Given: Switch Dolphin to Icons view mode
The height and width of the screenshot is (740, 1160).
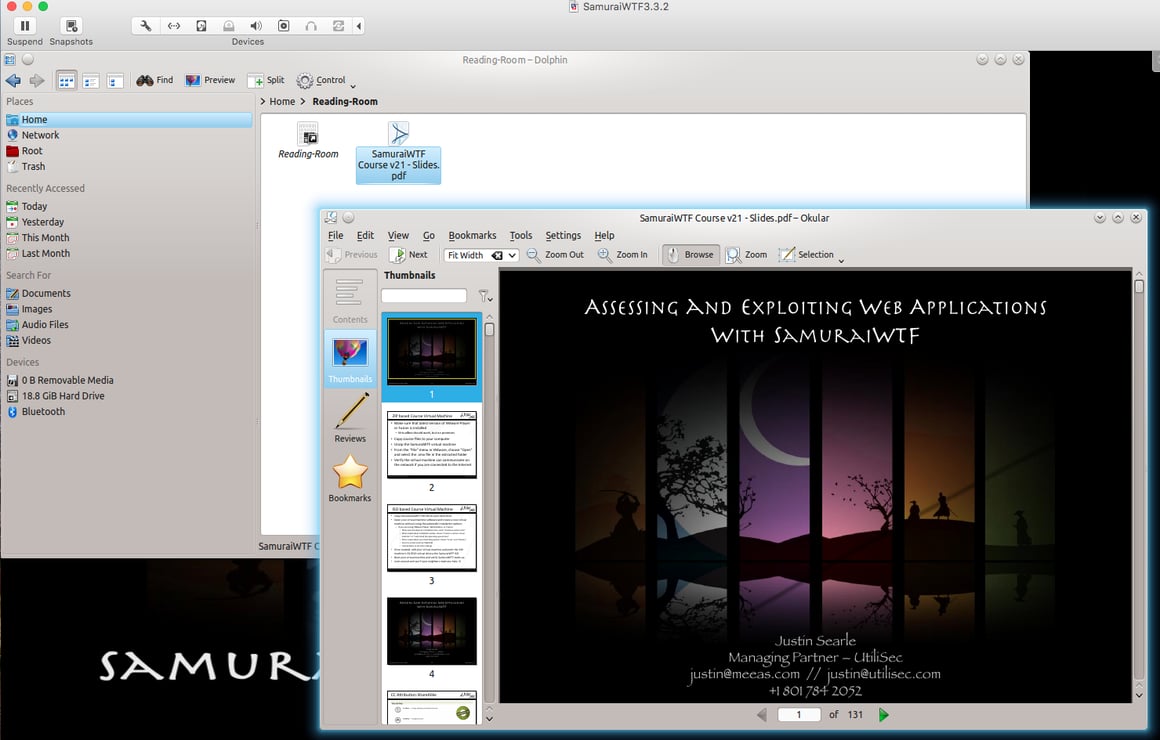Looking at the screenshot, I should [67, 81].
